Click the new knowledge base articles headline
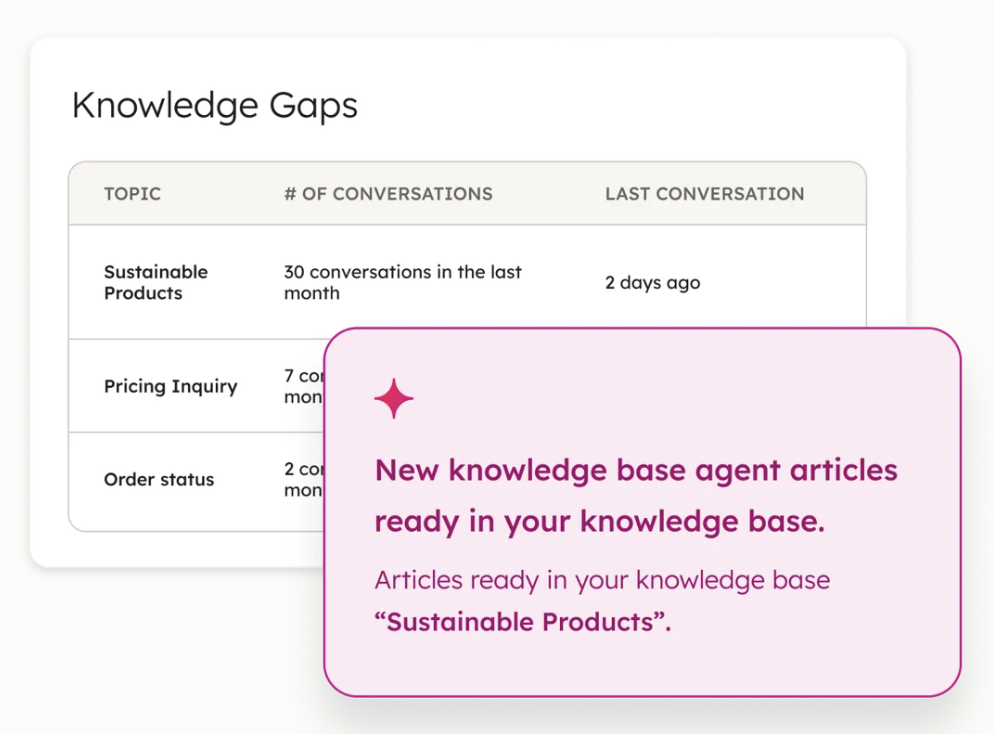Viewport: 994px width, 734px height. tap(636, 471)
